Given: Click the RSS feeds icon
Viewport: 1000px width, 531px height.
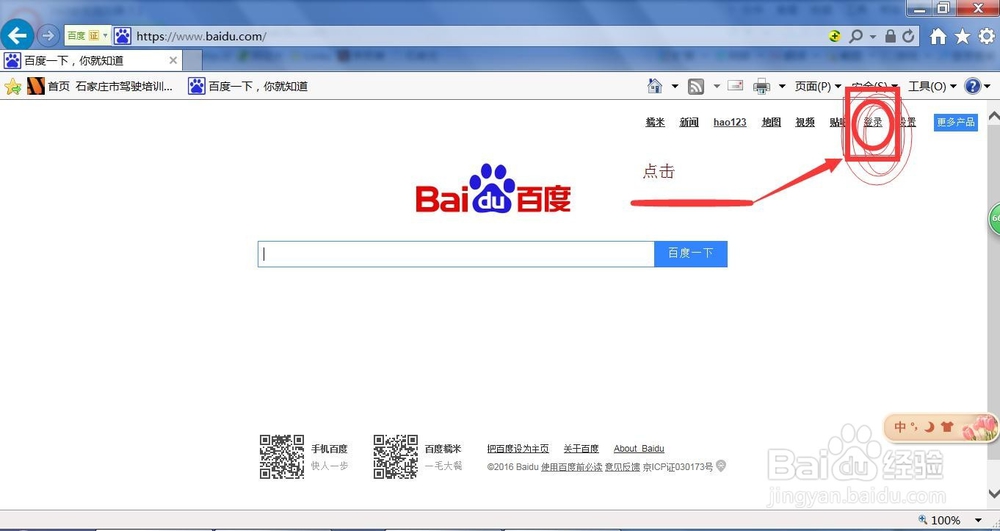Looking at the screenshot, I should 696,86.
